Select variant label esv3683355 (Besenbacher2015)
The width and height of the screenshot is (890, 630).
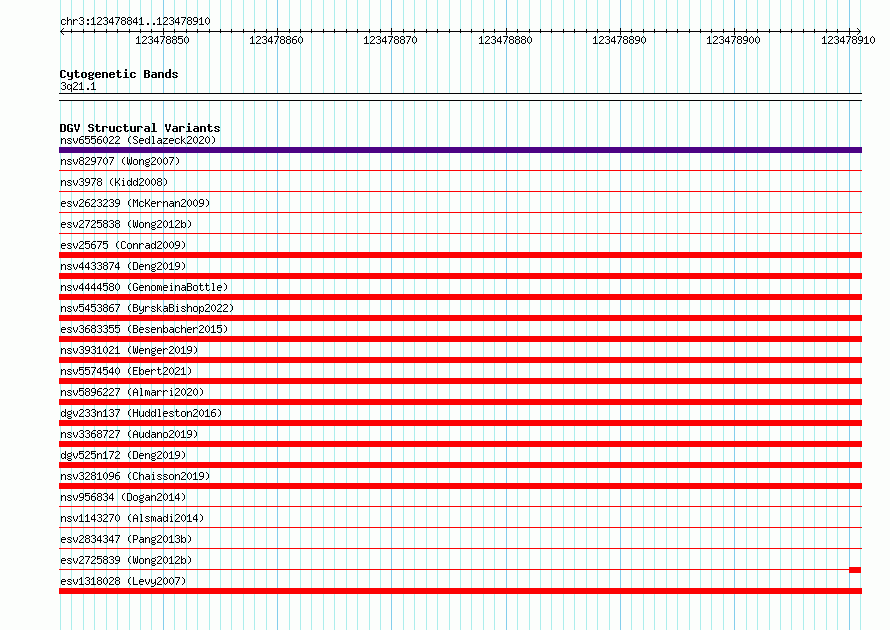[144, 329]
